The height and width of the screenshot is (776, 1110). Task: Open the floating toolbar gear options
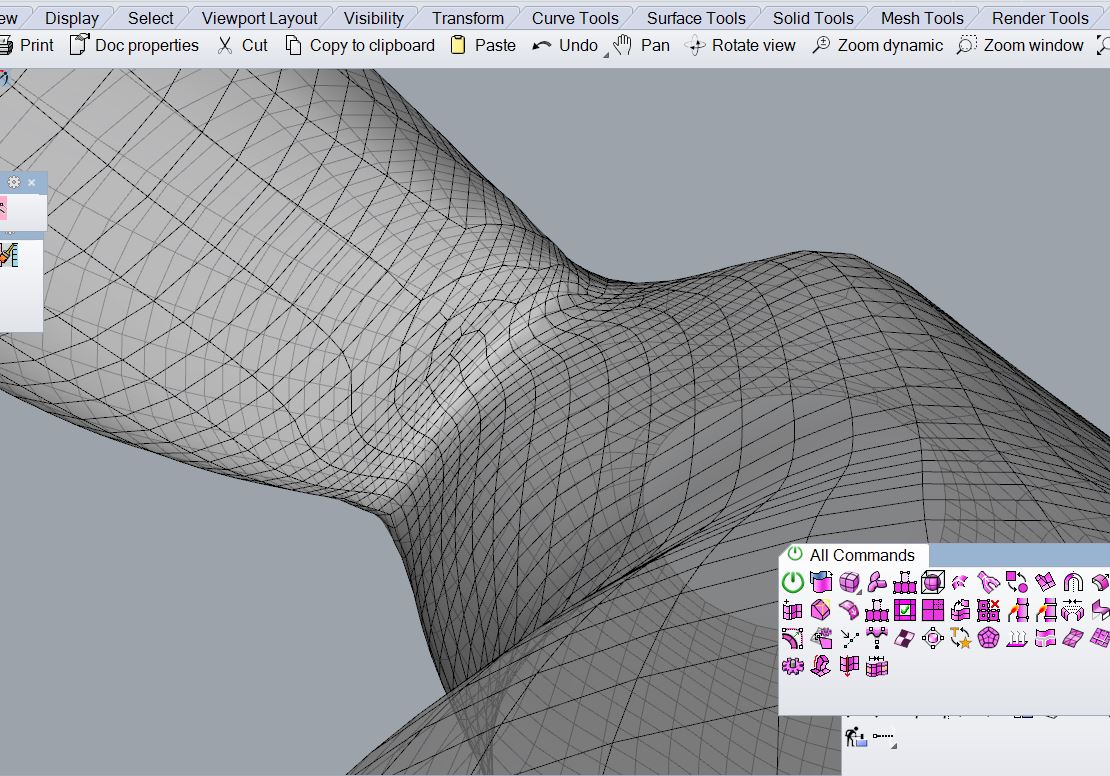[14, 182]
